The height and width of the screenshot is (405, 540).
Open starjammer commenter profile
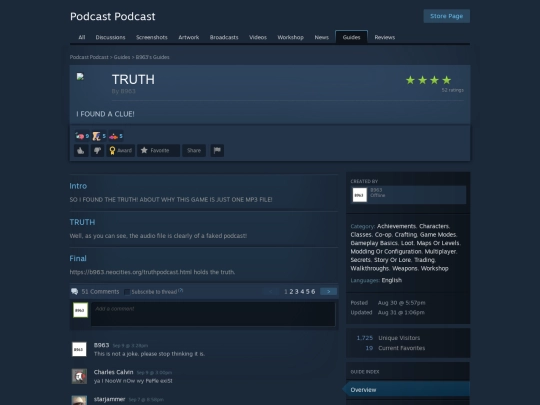click(x=109, y=399)
